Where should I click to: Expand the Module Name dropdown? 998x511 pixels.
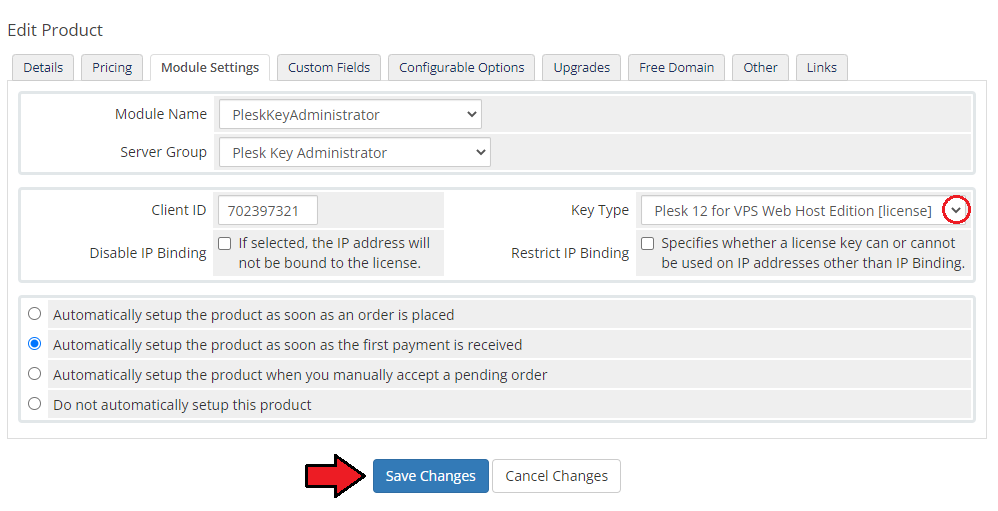click(x=349, y=114)
